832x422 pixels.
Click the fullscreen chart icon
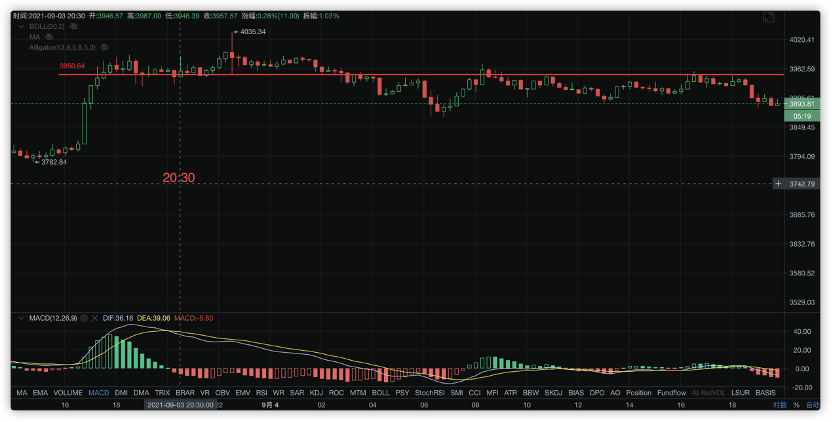[768, 17]
